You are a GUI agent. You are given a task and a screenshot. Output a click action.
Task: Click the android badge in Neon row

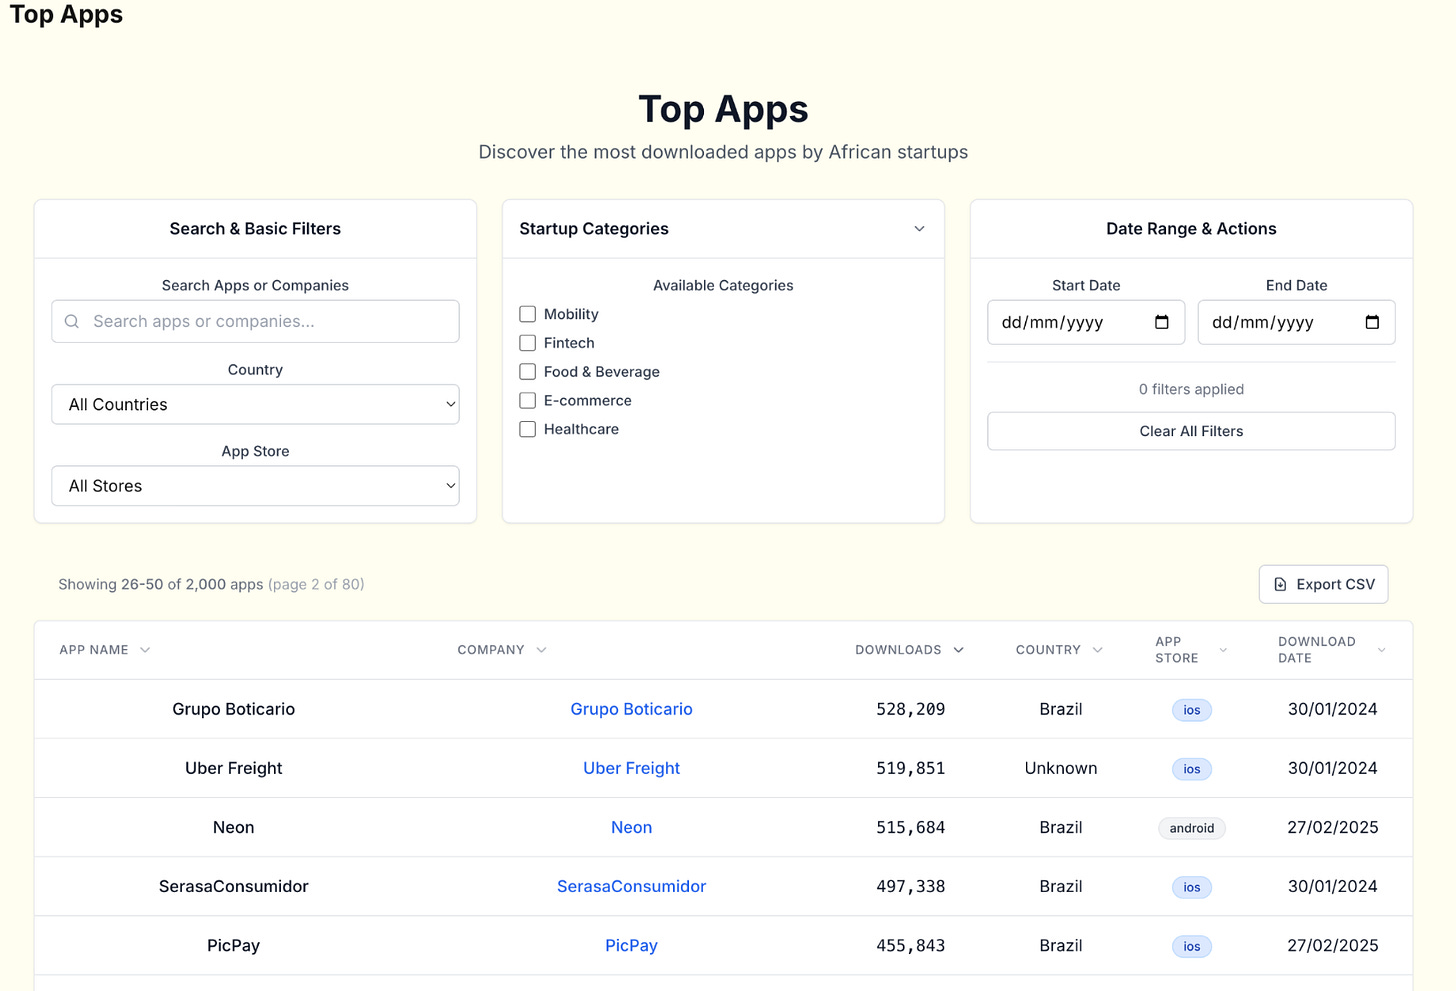pos(1192,828)
